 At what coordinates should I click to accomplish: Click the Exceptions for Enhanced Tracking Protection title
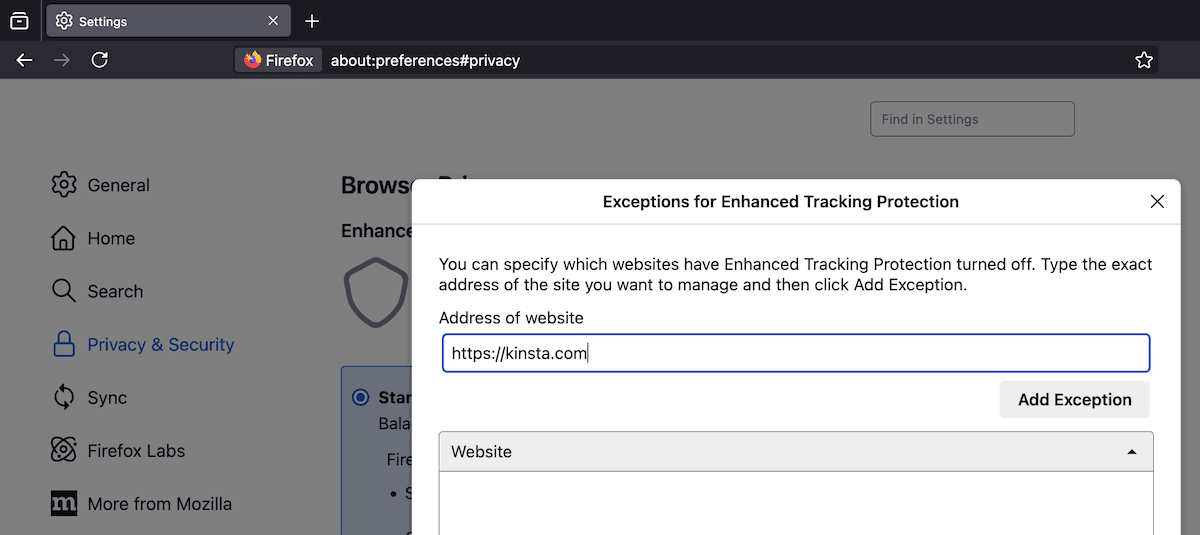click(781, 201)
